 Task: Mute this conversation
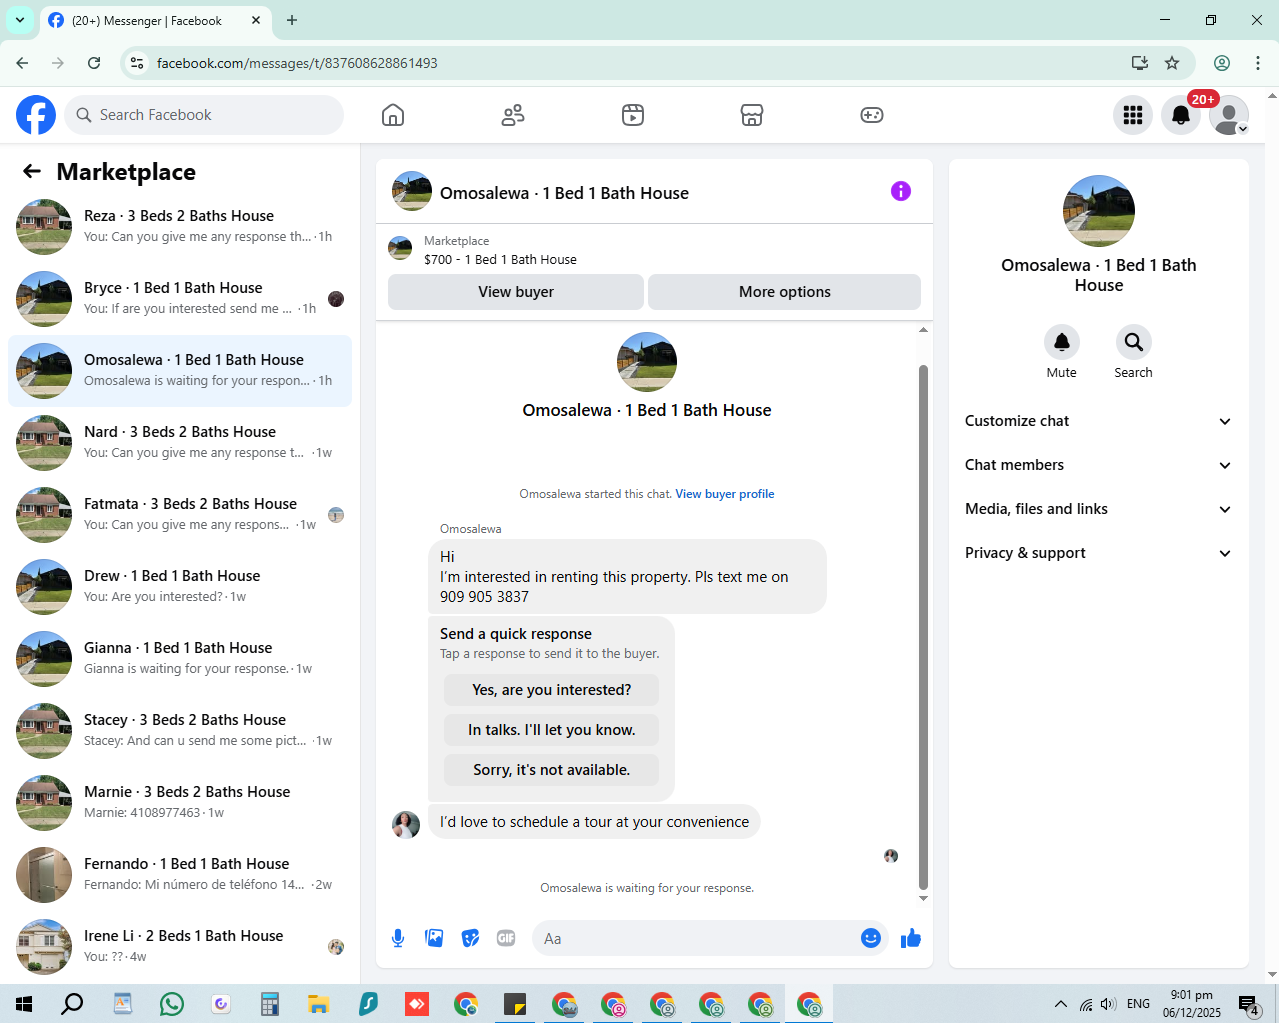[x=1062, y=342]
